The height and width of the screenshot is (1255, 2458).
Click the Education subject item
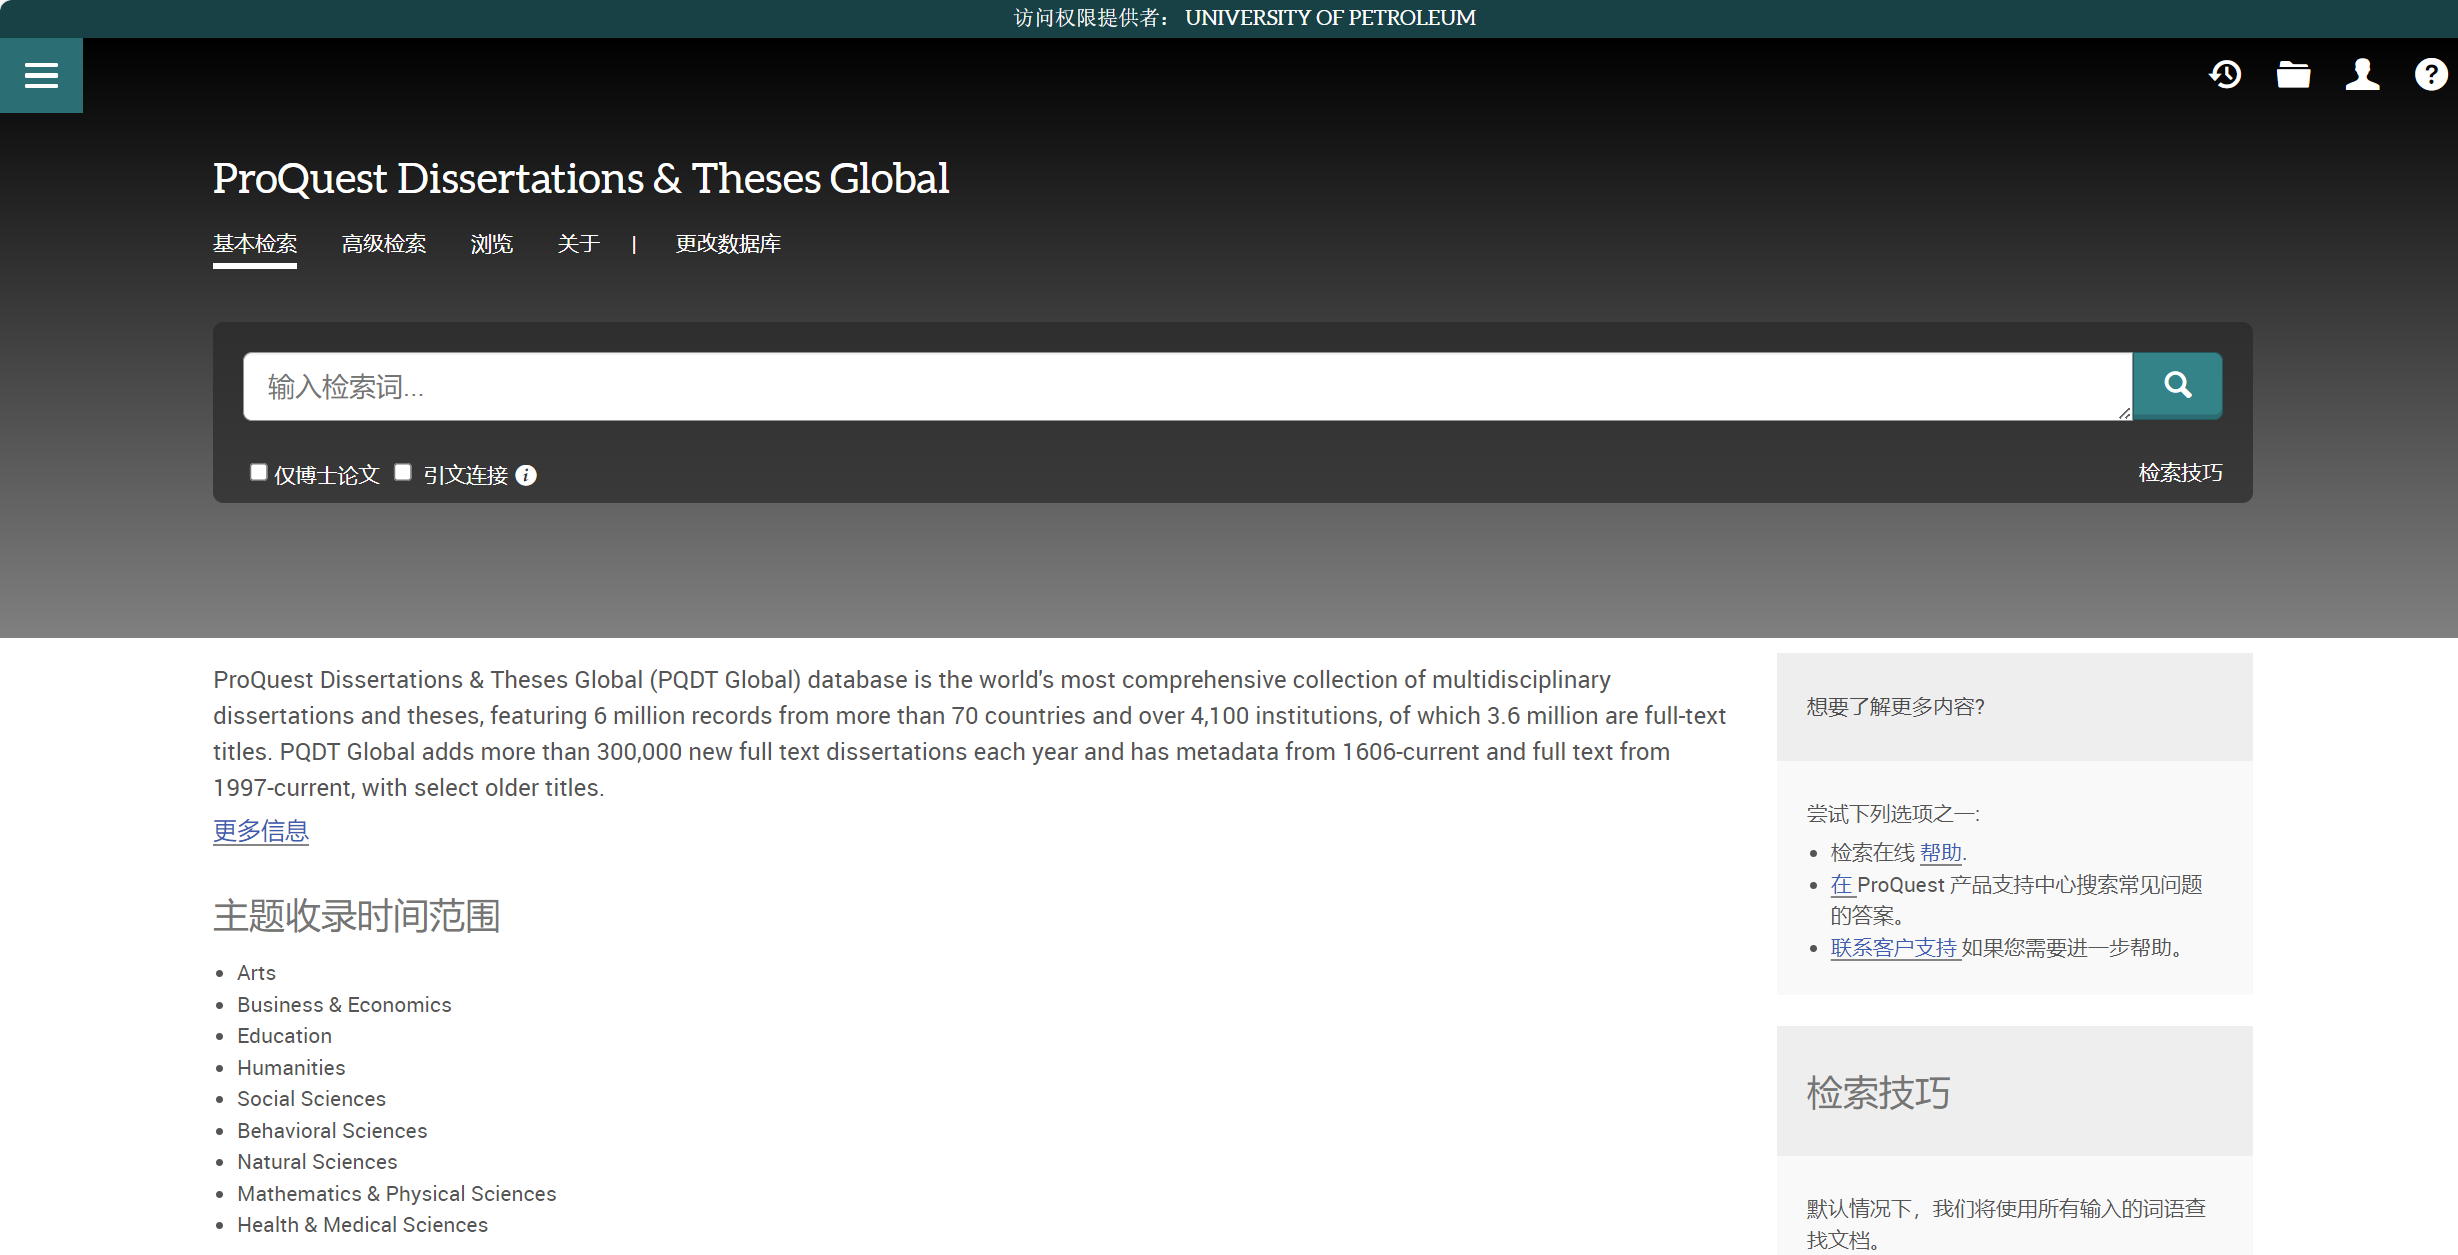pyautogui.click(x=284, y=1036)
